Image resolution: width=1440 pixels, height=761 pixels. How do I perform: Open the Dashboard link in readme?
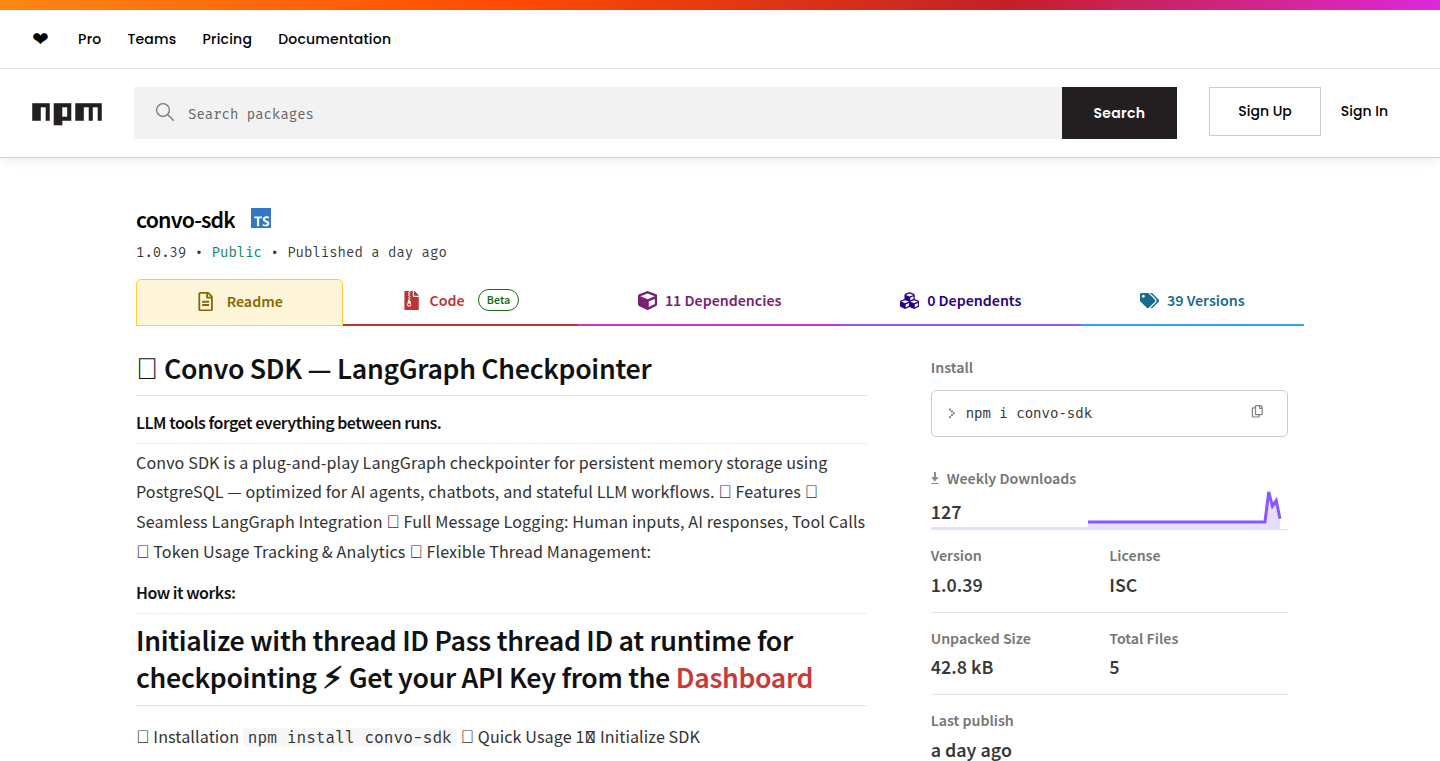[x=744, y=678]
